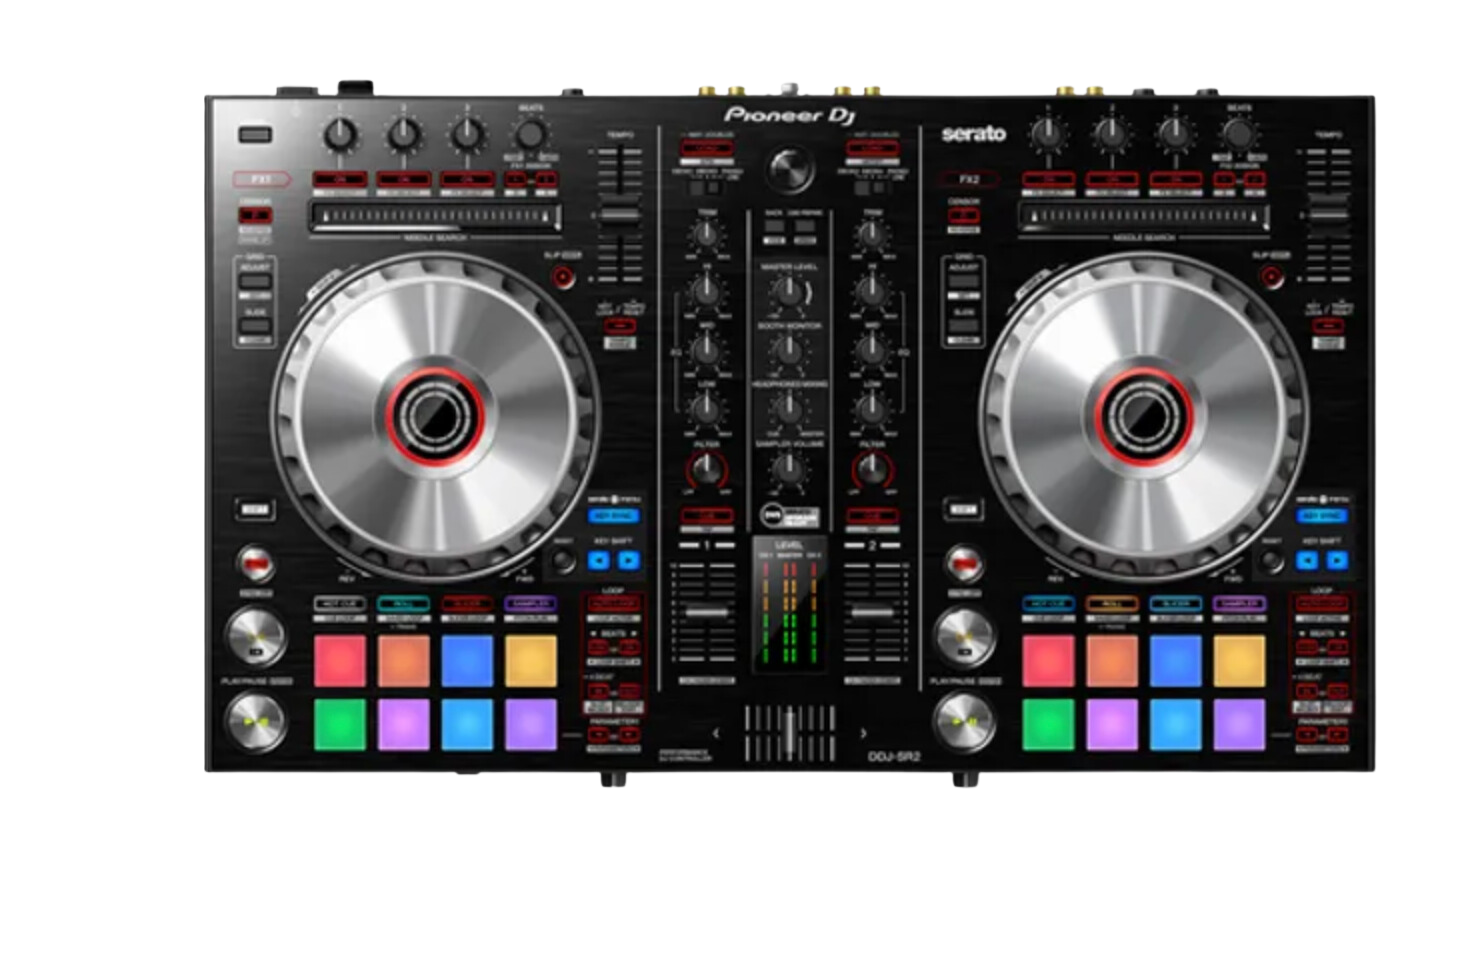The width and height of the screenshot is (1466, 954).
Task: Tap the right deck yellow performance pad
Action: pos(1240,661)
